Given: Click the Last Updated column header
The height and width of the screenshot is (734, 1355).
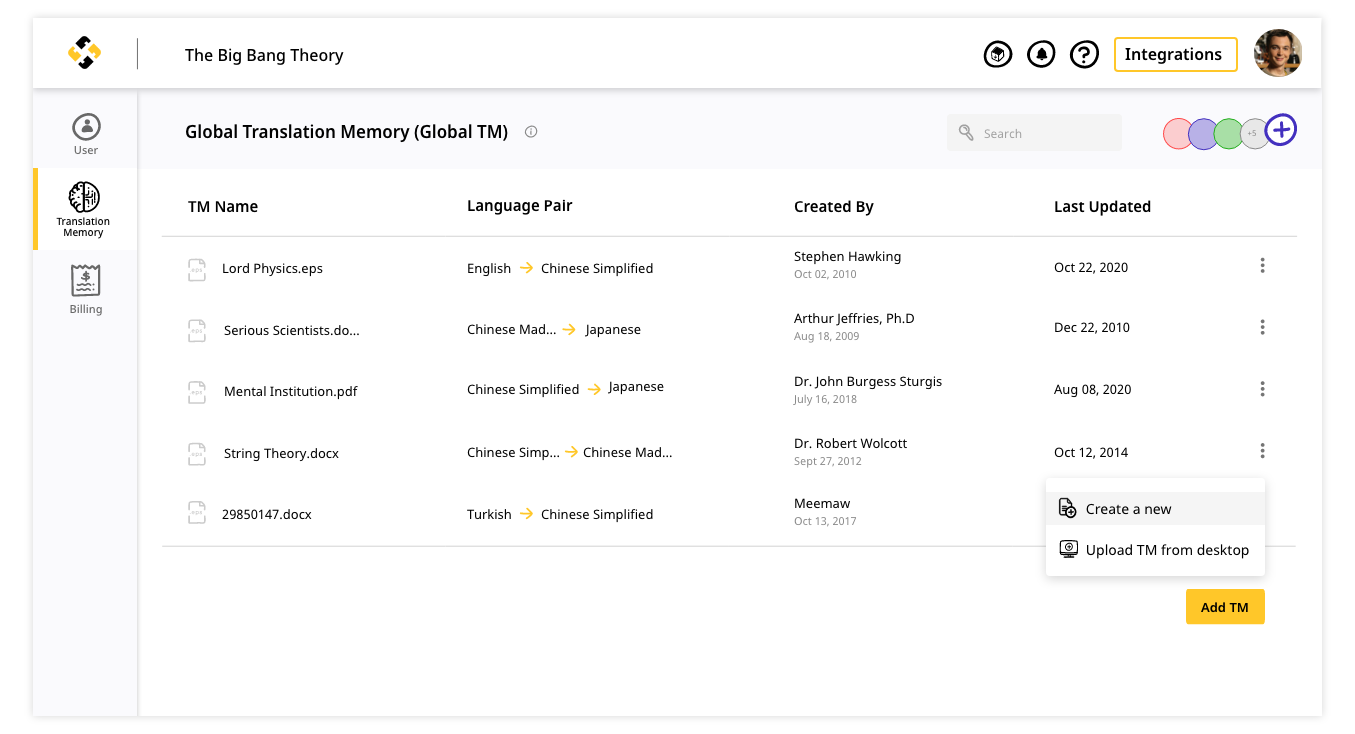Looking at the screenshot, I should (x=1102, y=207).
